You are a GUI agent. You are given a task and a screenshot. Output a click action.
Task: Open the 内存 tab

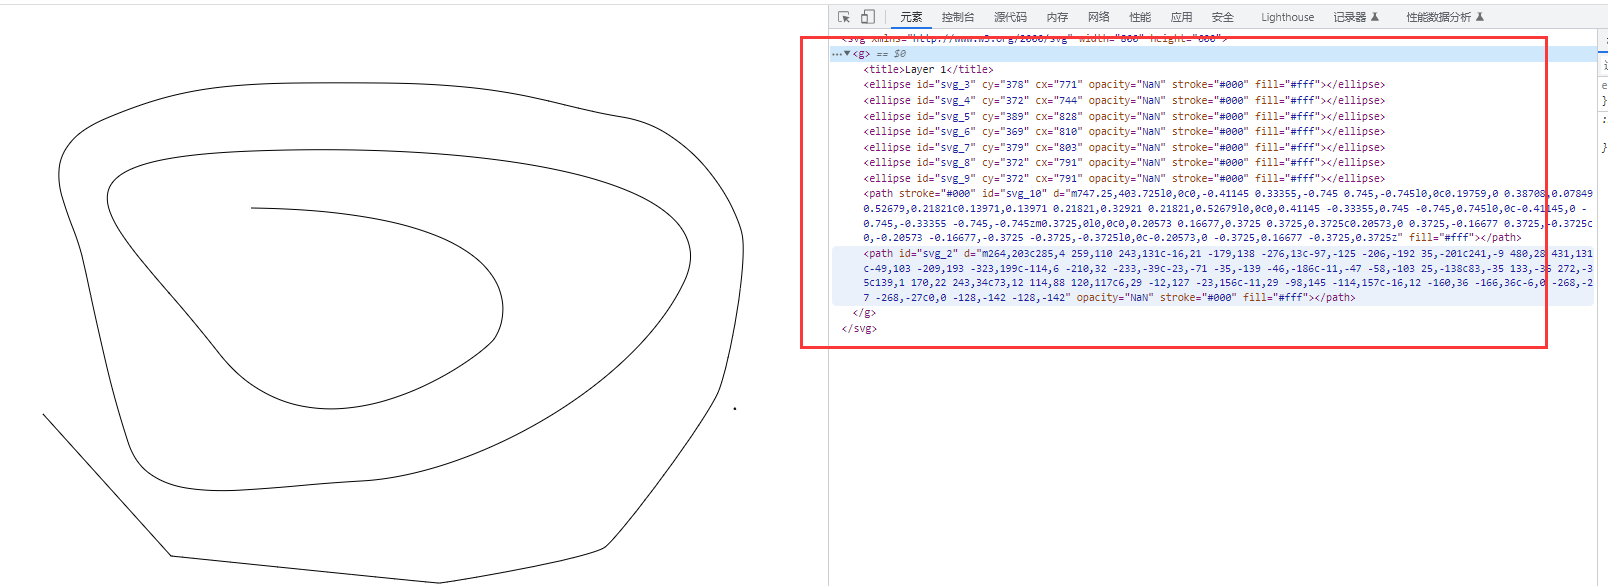[x=1057, y=17]
